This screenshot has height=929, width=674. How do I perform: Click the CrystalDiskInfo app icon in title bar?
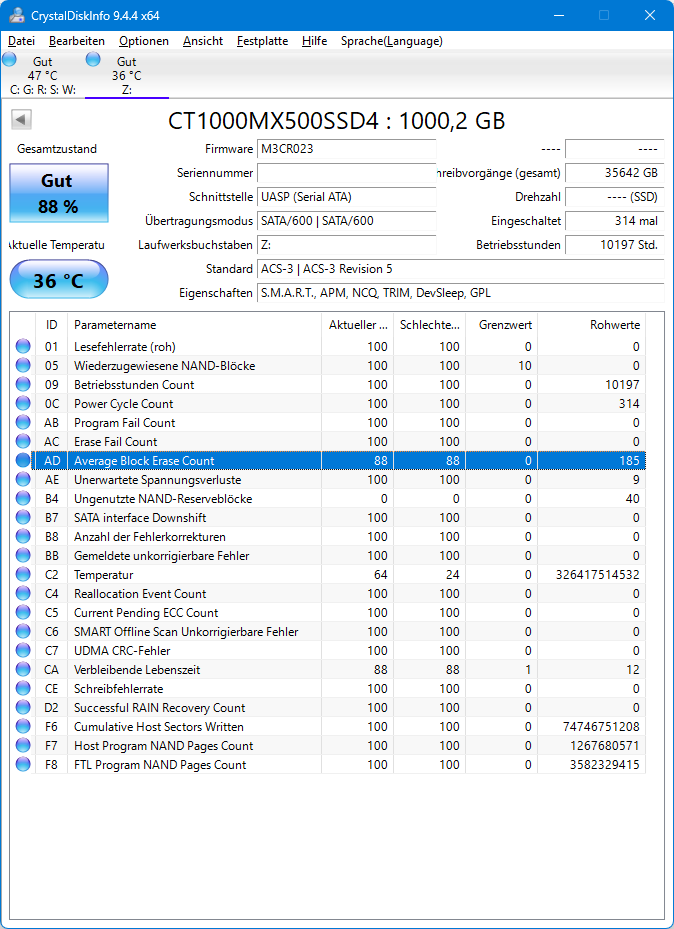point(17,15)
